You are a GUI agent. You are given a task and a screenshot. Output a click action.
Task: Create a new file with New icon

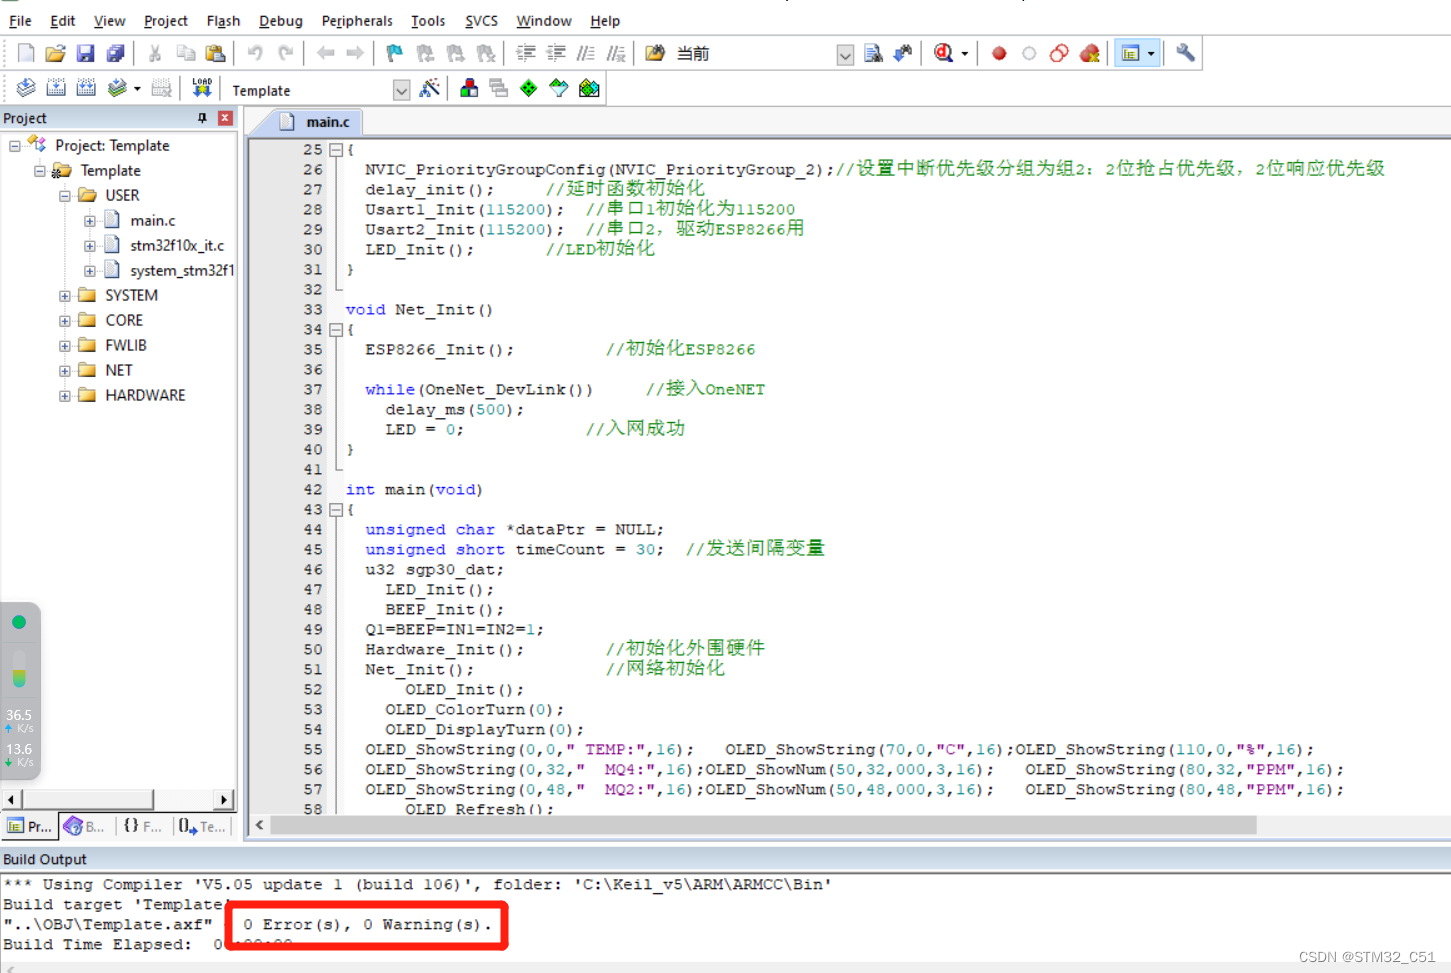pyautogui.click(x=26, y=53)
